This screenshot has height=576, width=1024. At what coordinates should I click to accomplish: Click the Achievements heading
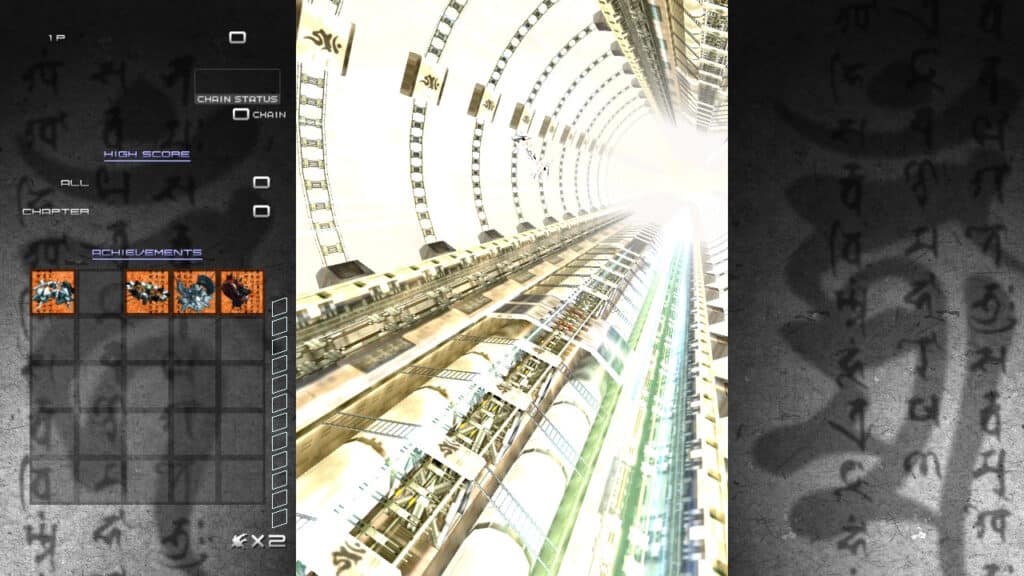pos(147,253)
